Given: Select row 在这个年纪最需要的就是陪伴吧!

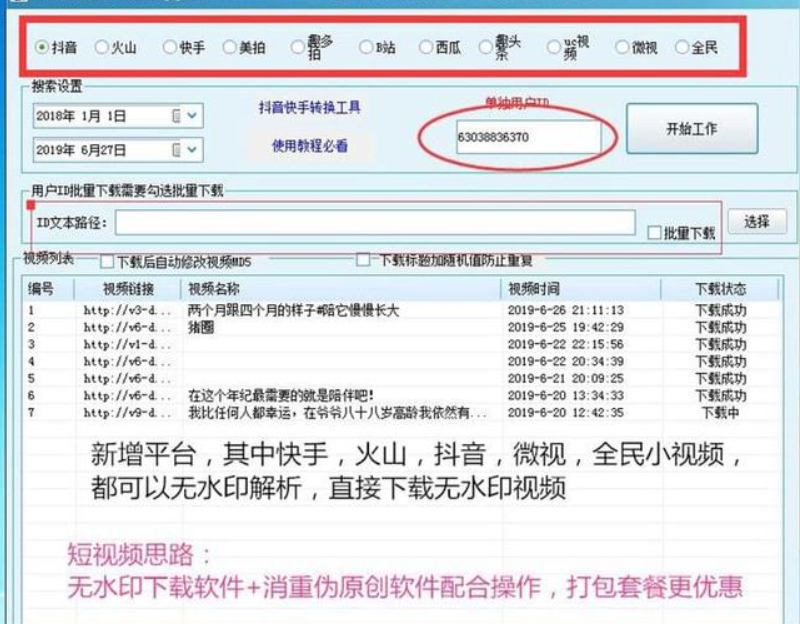Looking at the screenshot, I should (x=402, y=395).
